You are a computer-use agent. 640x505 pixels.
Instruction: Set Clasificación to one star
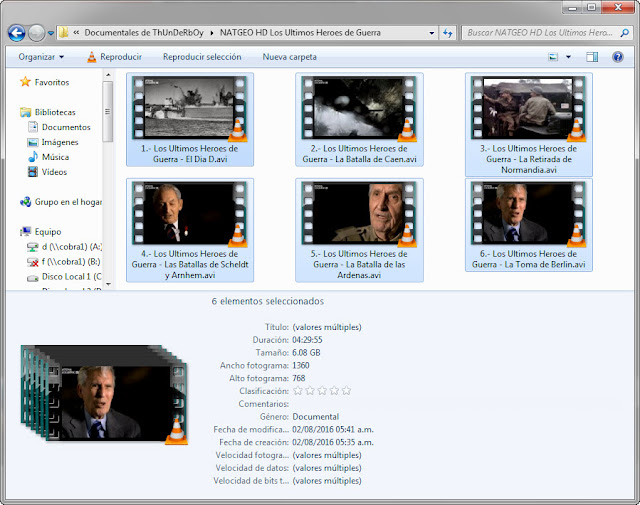click(x=298, y=391)
